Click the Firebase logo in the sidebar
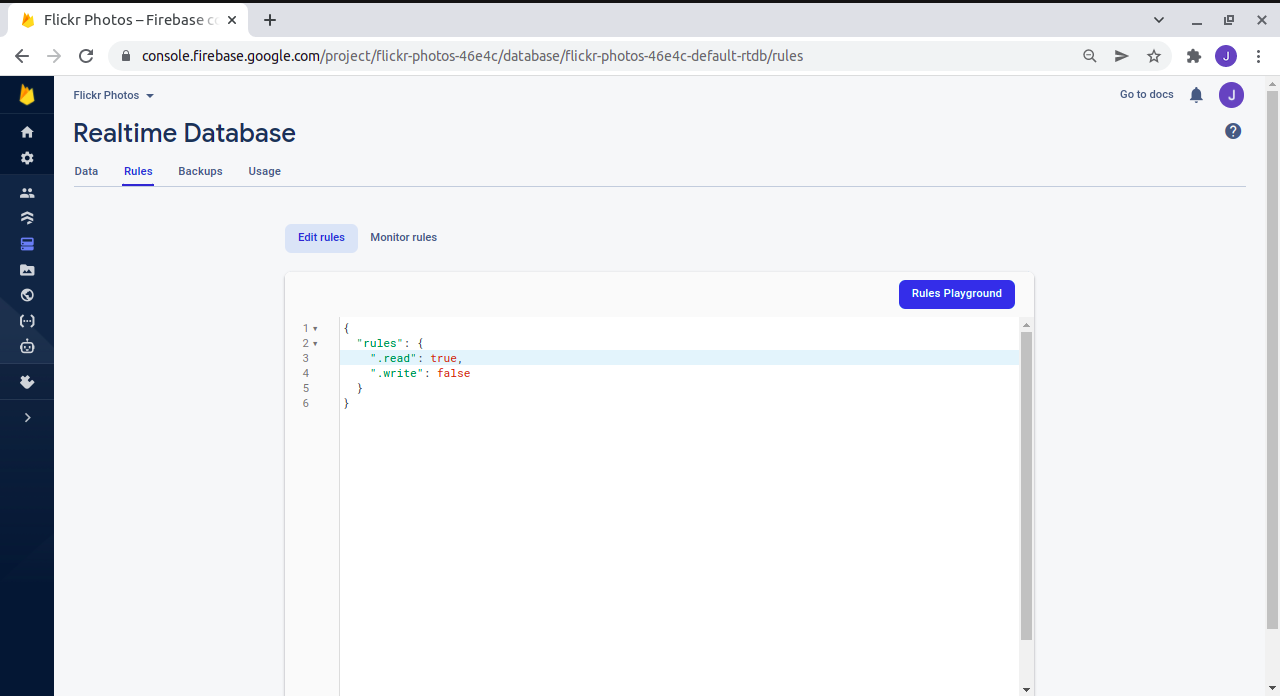Viewport: 1280px width, 696px height. coord(27,95)
